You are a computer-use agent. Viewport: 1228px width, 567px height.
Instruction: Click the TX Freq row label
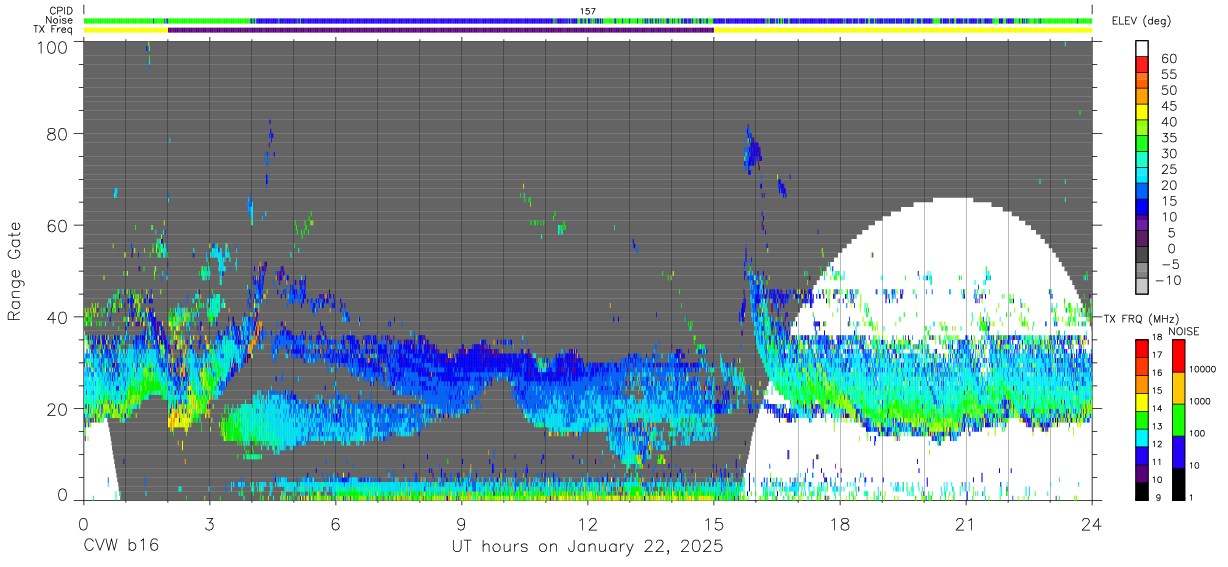tap(54, 29)
